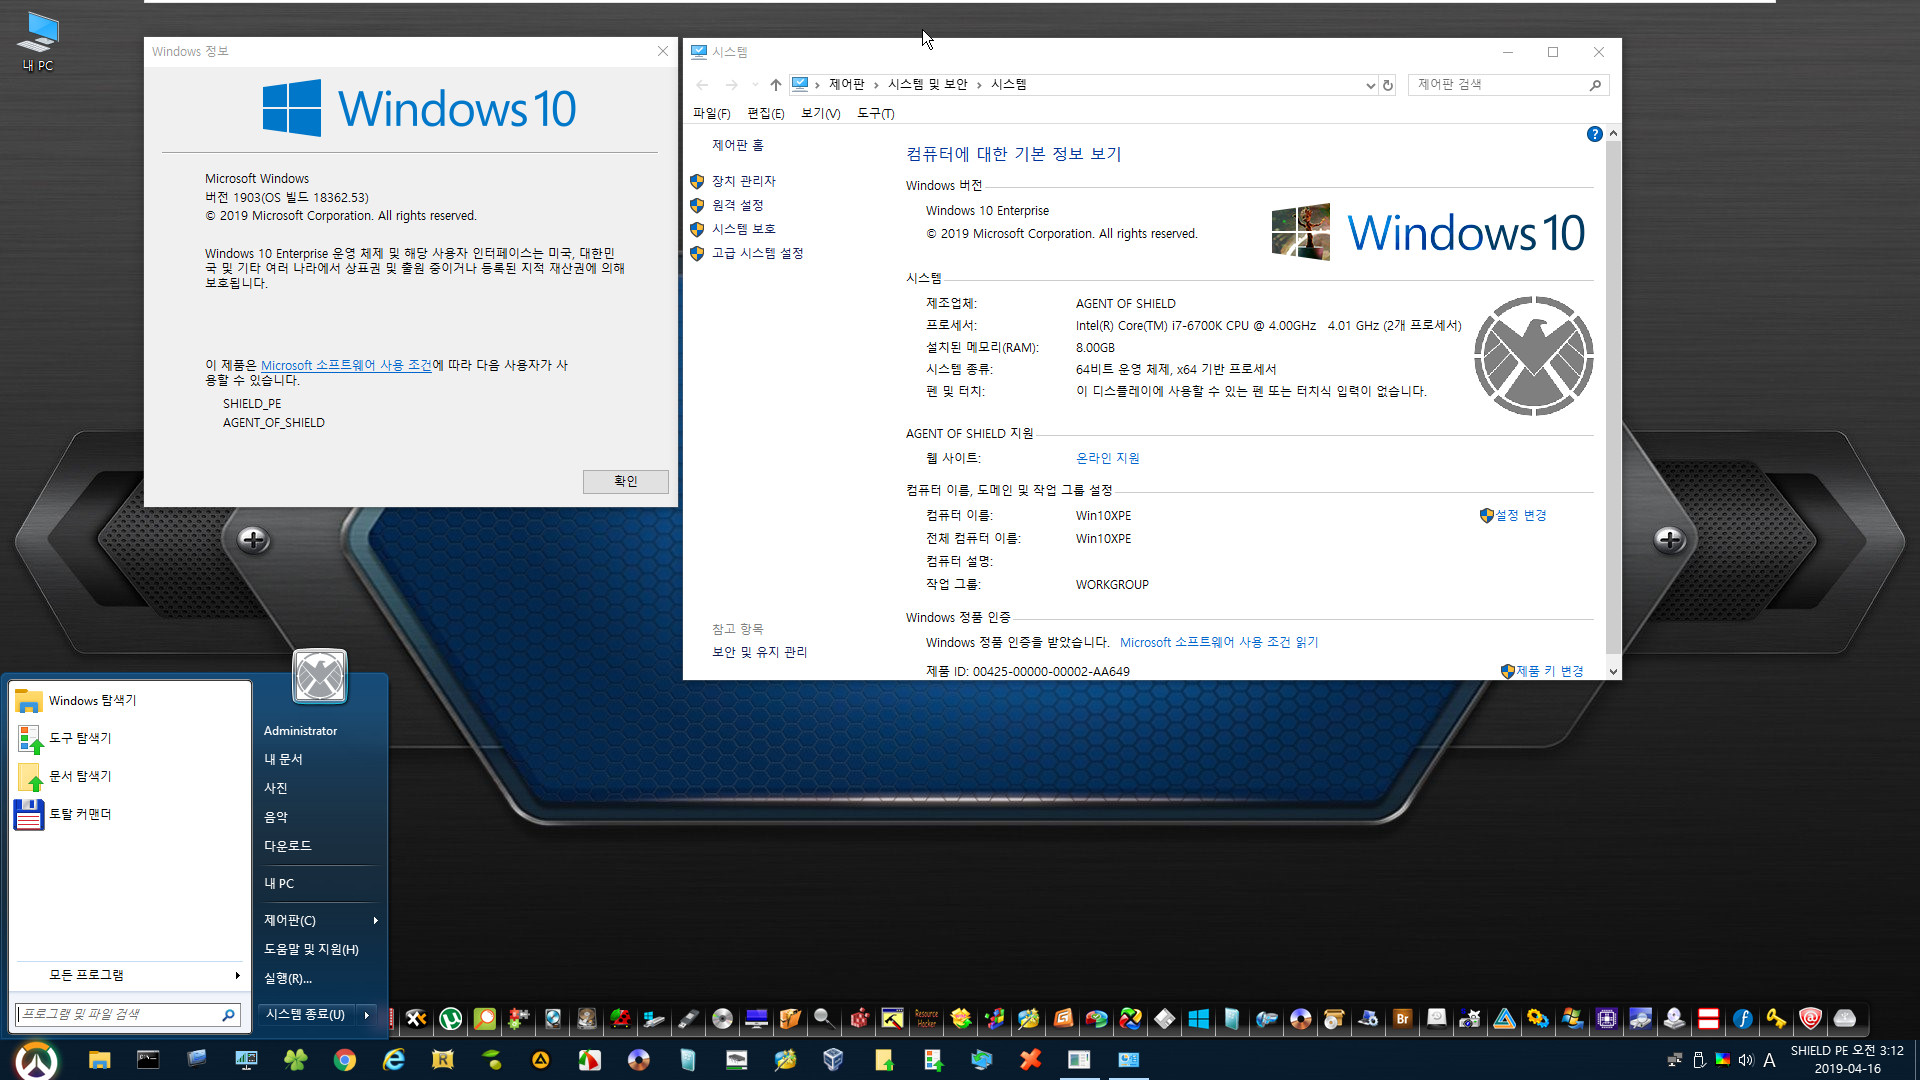The height and width of the screenshot is (1080, 1920).
Task: Click the left plus button on wallpaper gadget
Action: click(254, 540)
